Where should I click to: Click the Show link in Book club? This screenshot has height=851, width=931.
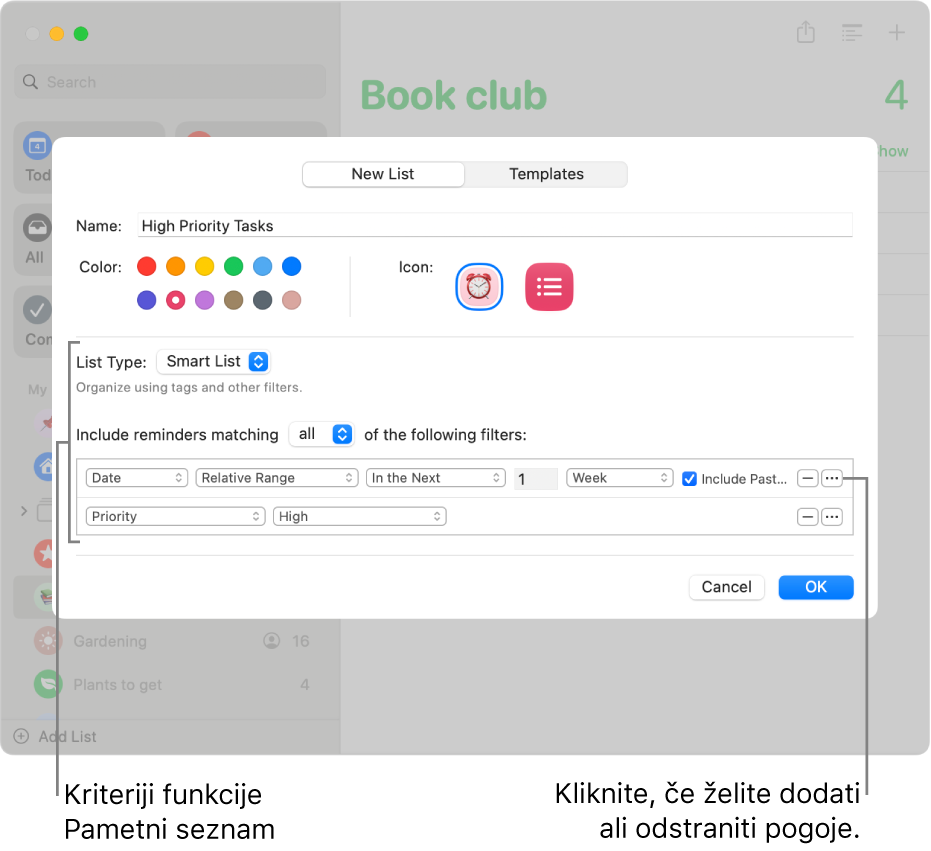[892, 151]
